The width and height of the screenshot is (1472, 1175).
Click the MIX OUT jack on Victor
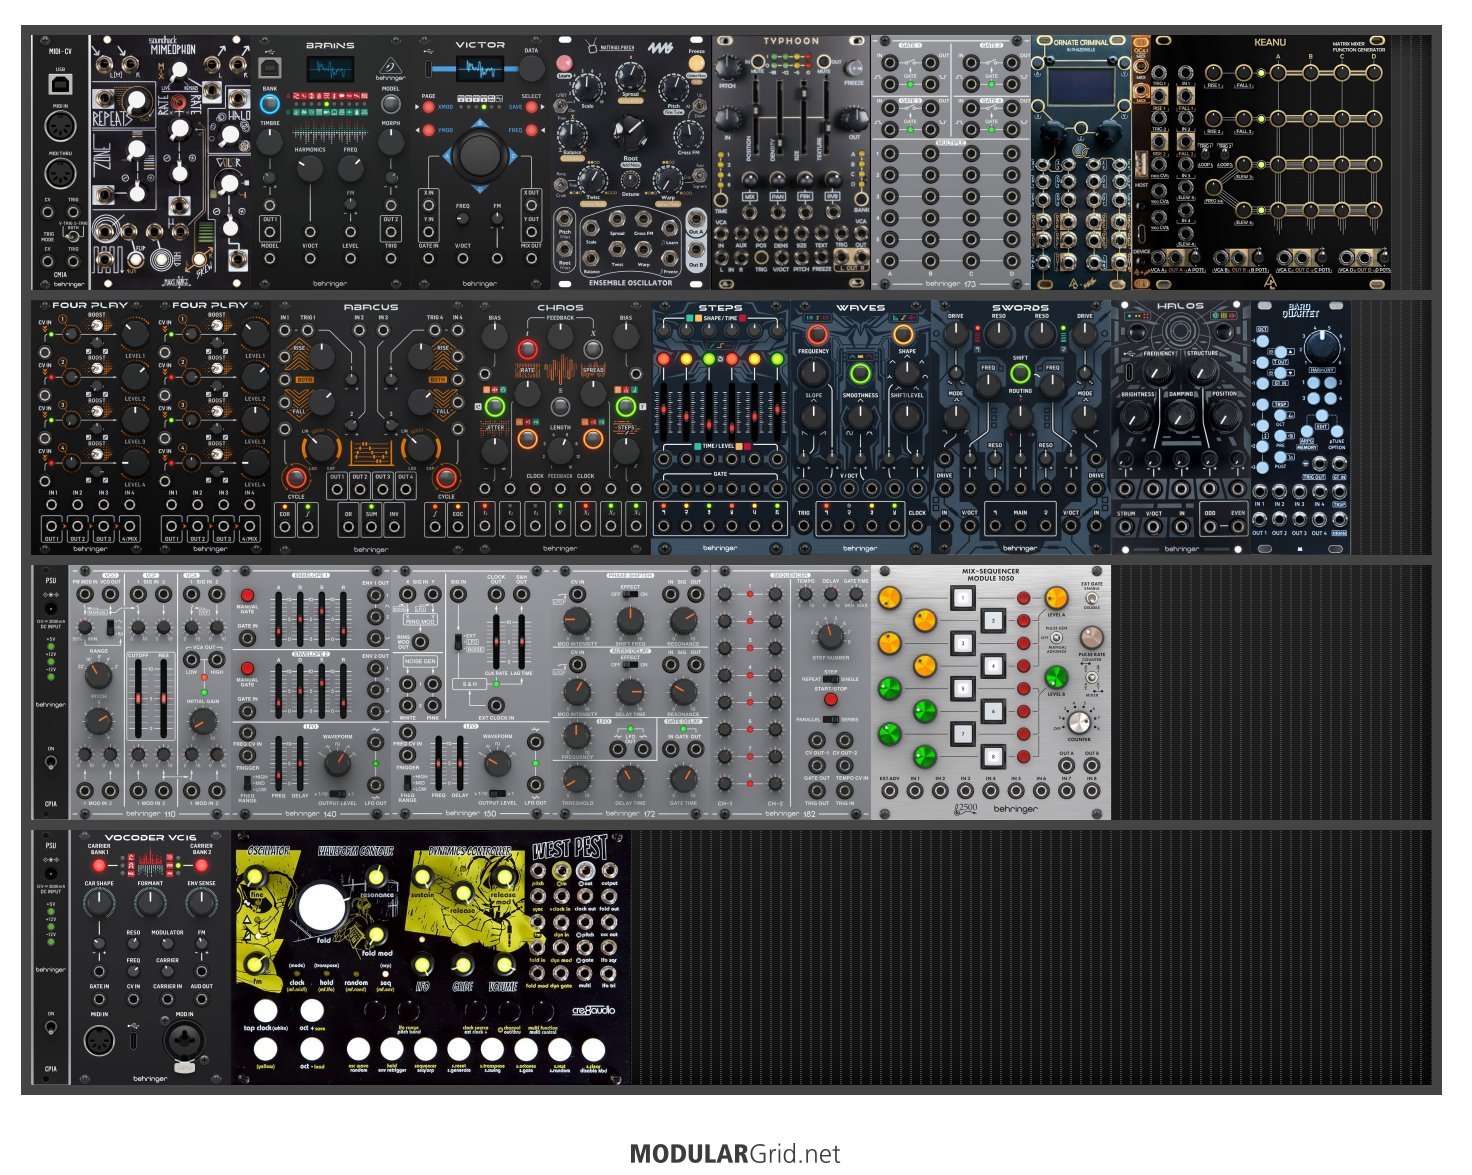[531, 259]
